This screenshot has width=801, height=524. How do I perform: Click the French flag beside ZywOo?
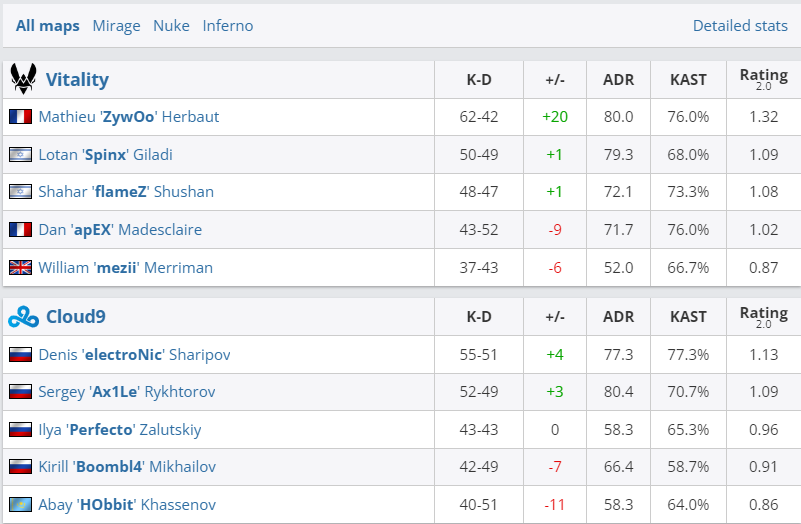[x=20, y=117]
